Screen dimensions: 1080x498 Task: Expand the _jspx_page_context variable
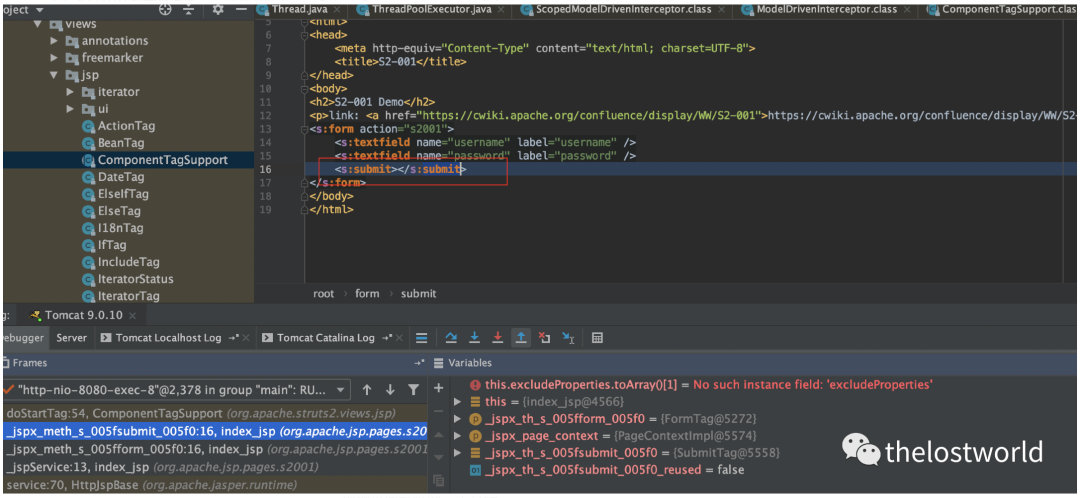tap(458, 436)
